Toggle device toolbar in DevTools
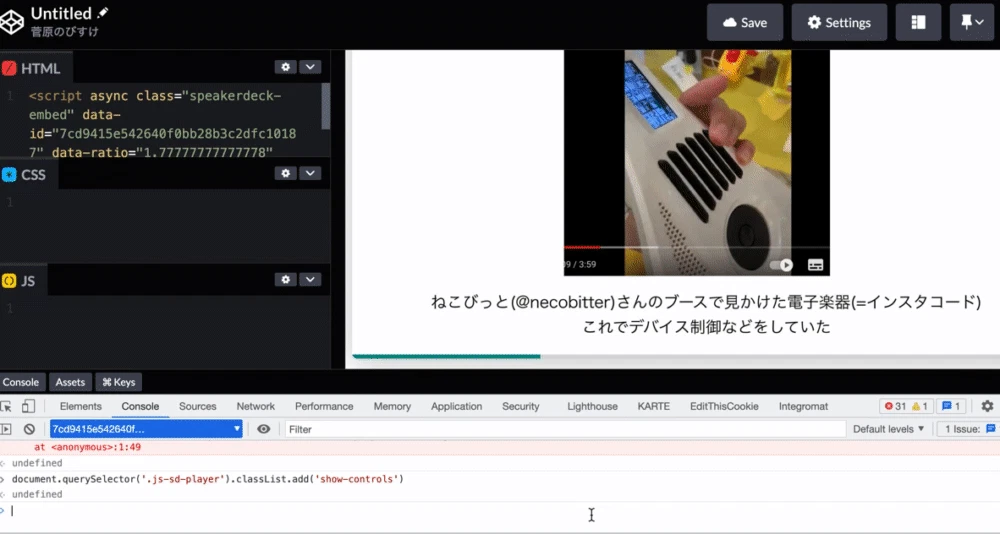1000x534 pixels. pos(28,406)
